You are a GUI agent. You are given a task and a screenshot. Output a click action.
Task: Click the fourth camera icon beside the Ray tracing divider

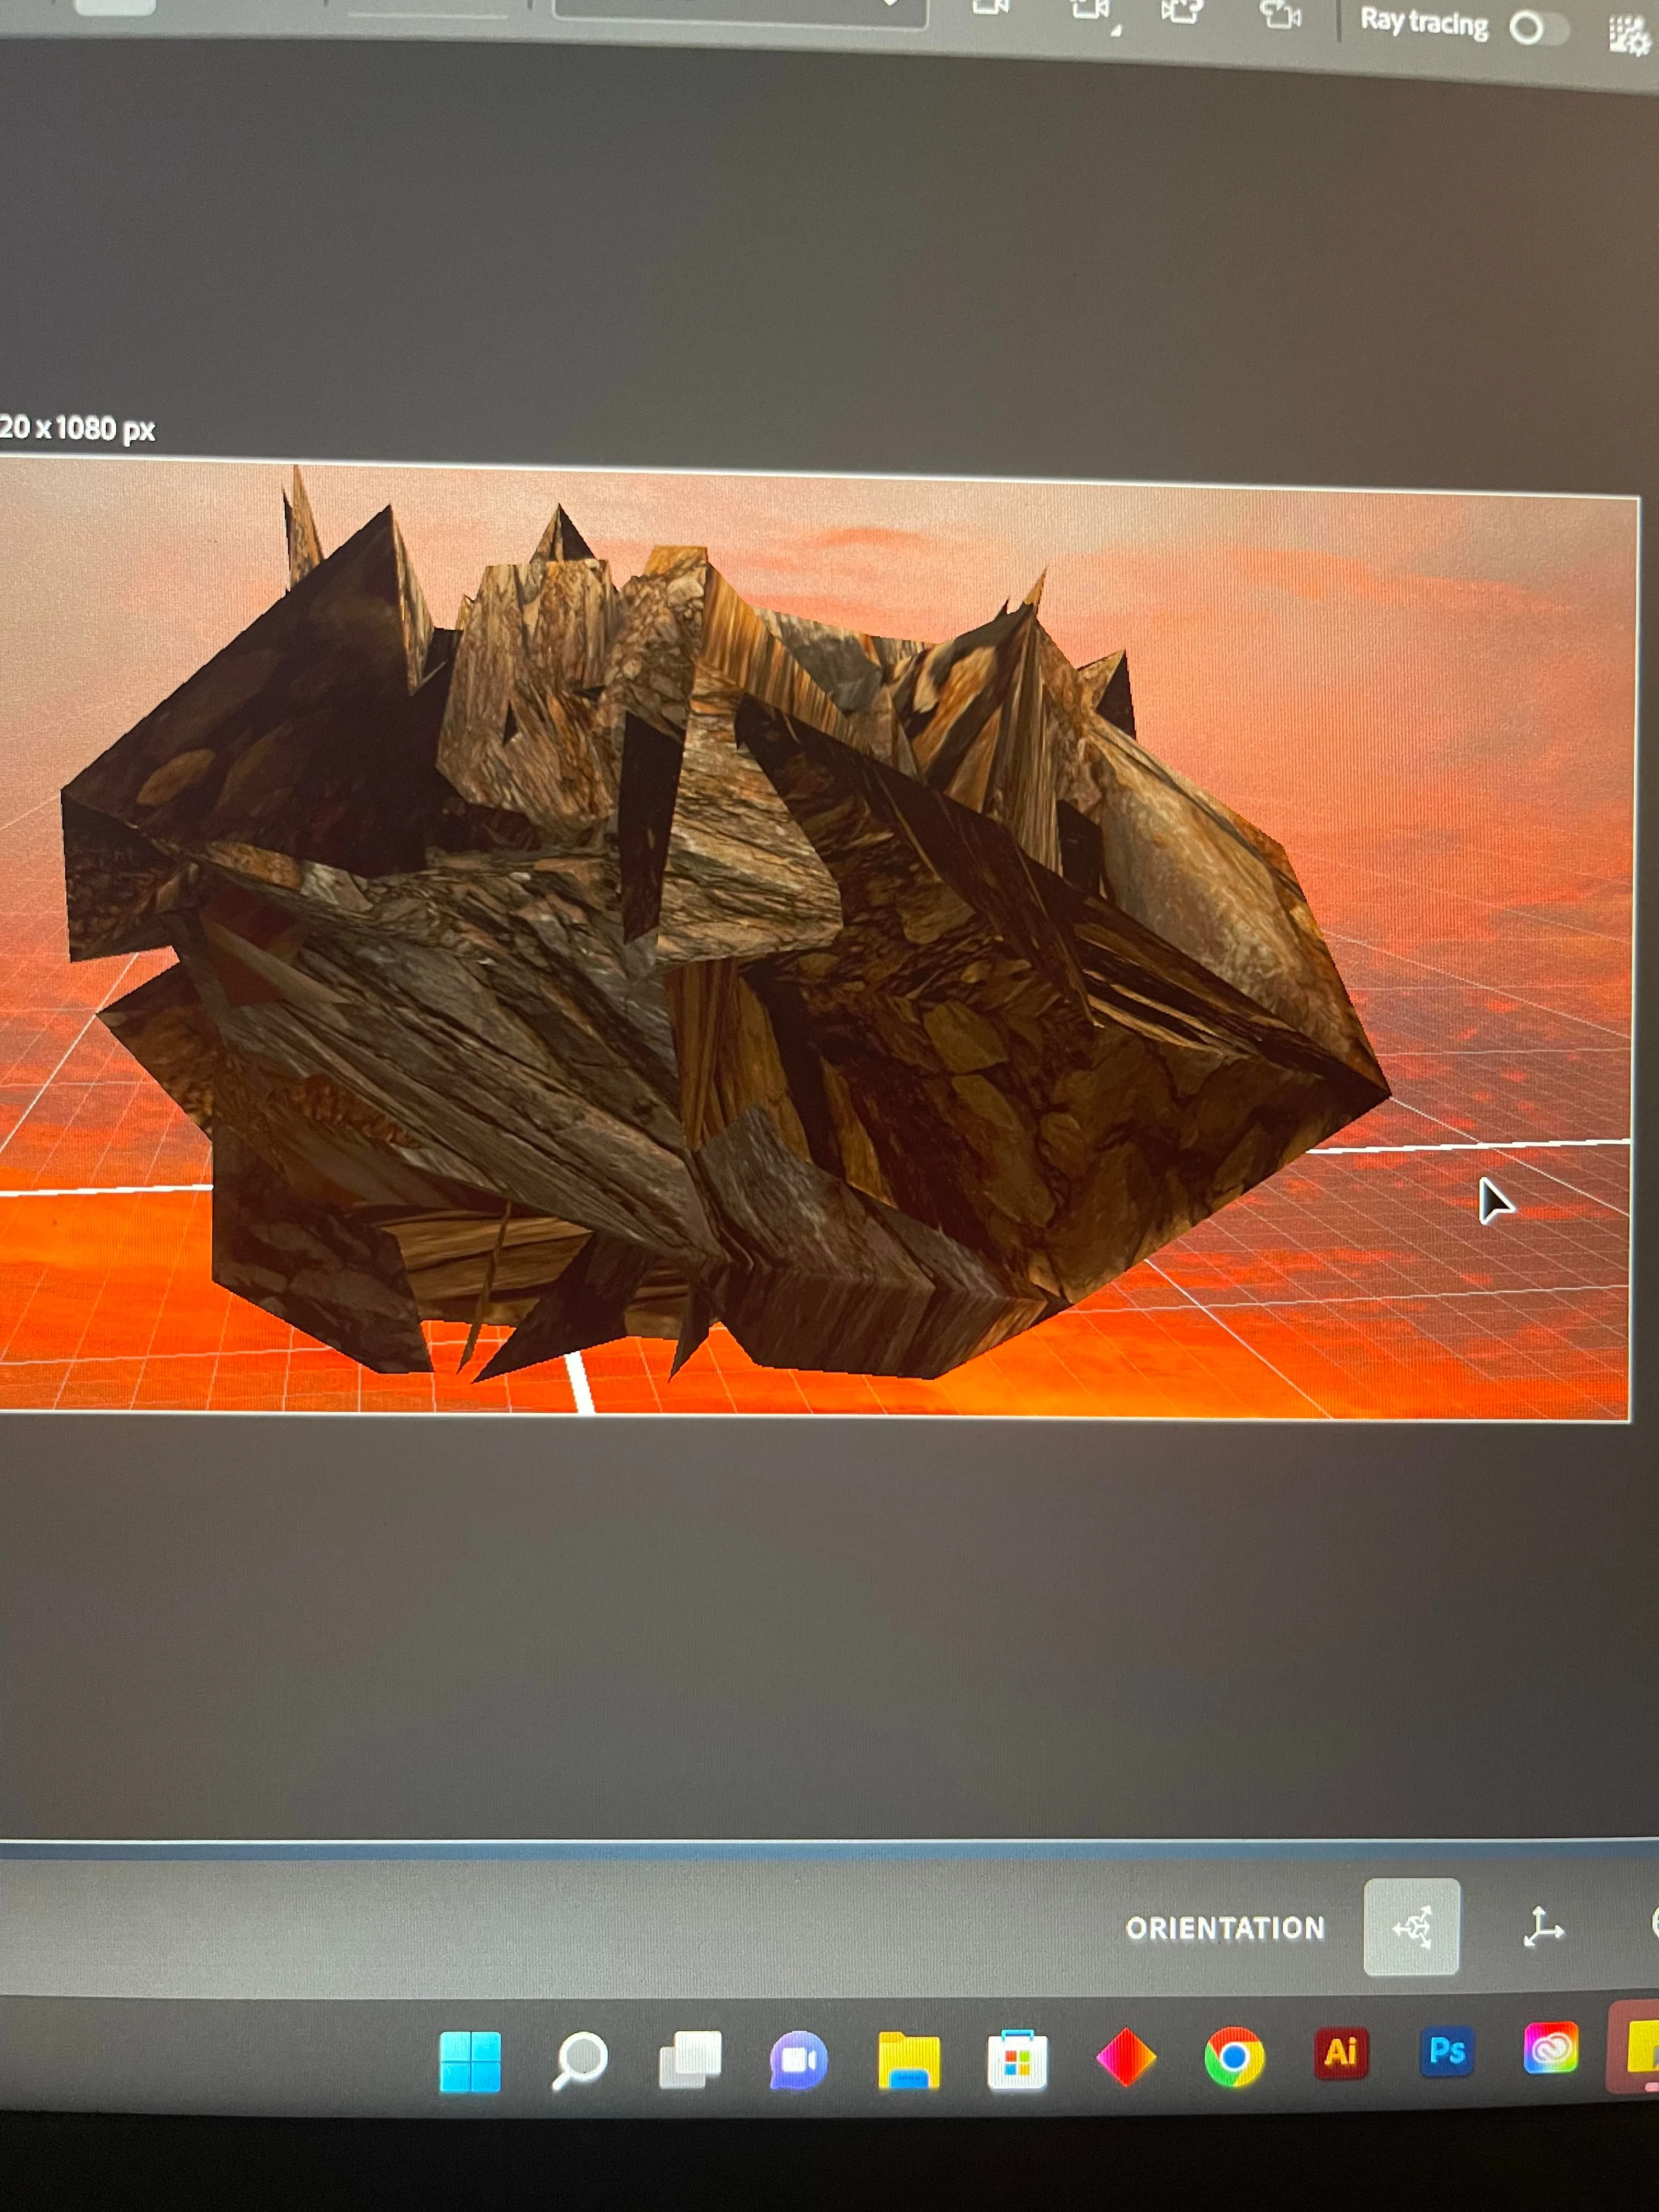1280,14
